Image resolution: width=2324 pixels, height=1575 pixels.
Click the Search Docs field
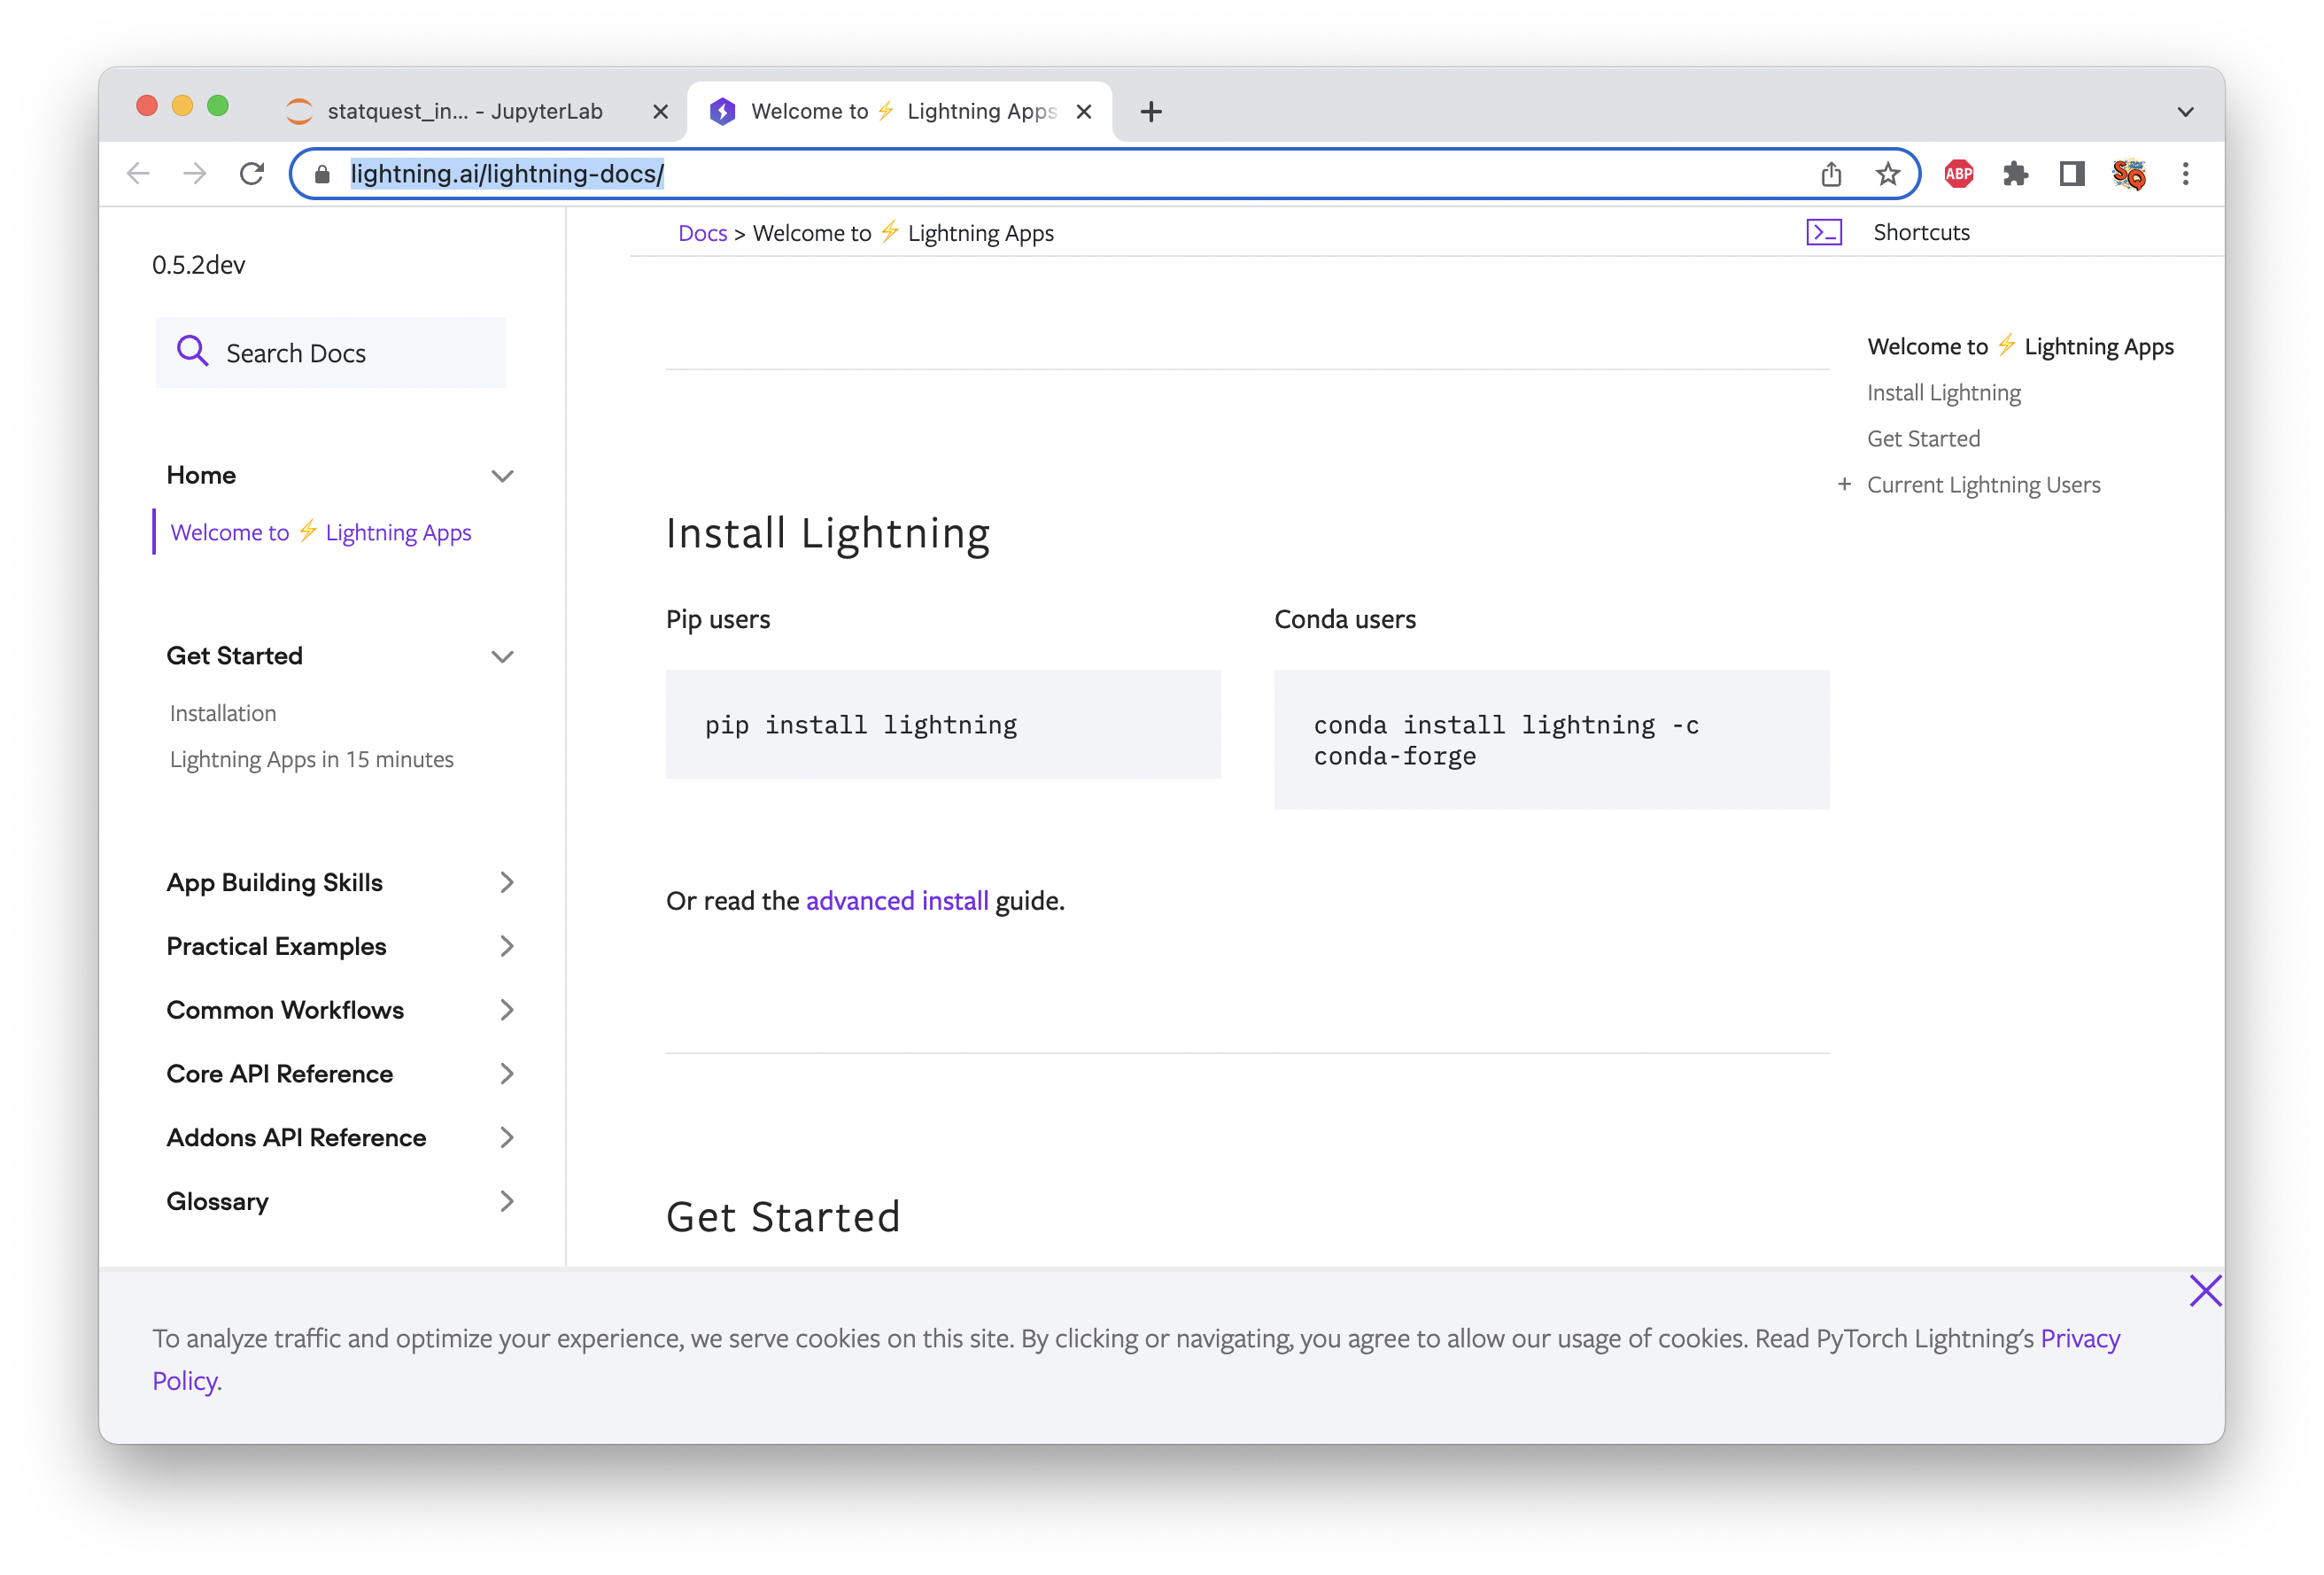tap(331, 352)
